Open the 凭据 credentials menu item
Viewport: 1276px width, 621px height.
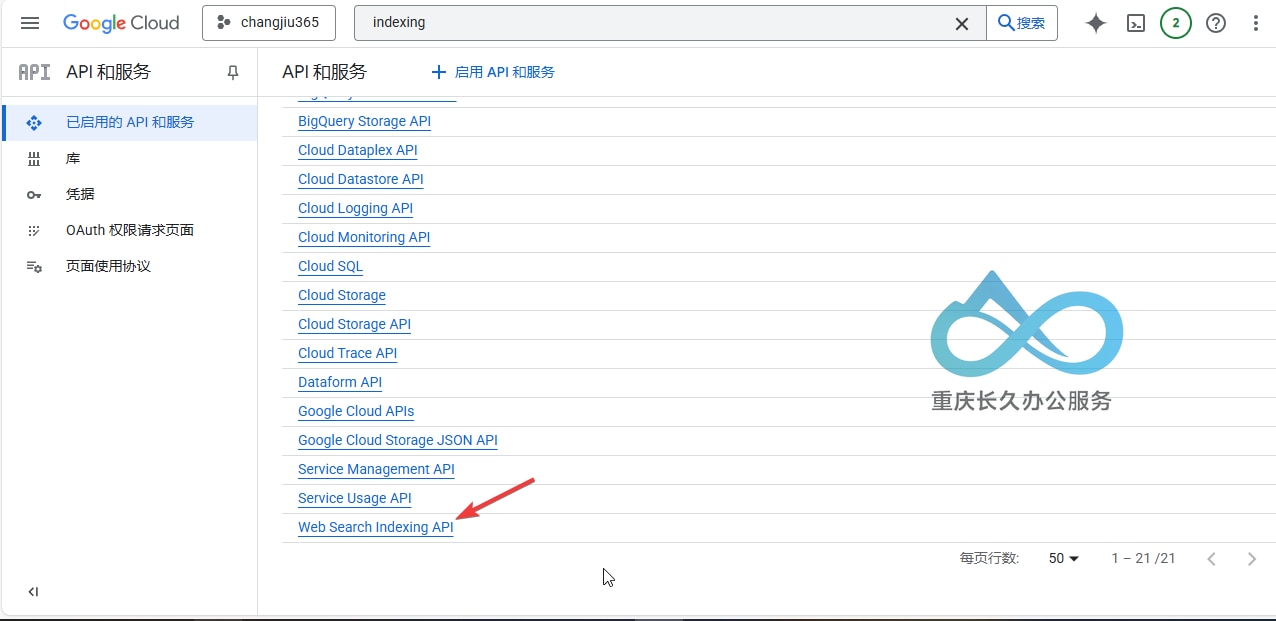click(x=129, y=194)
